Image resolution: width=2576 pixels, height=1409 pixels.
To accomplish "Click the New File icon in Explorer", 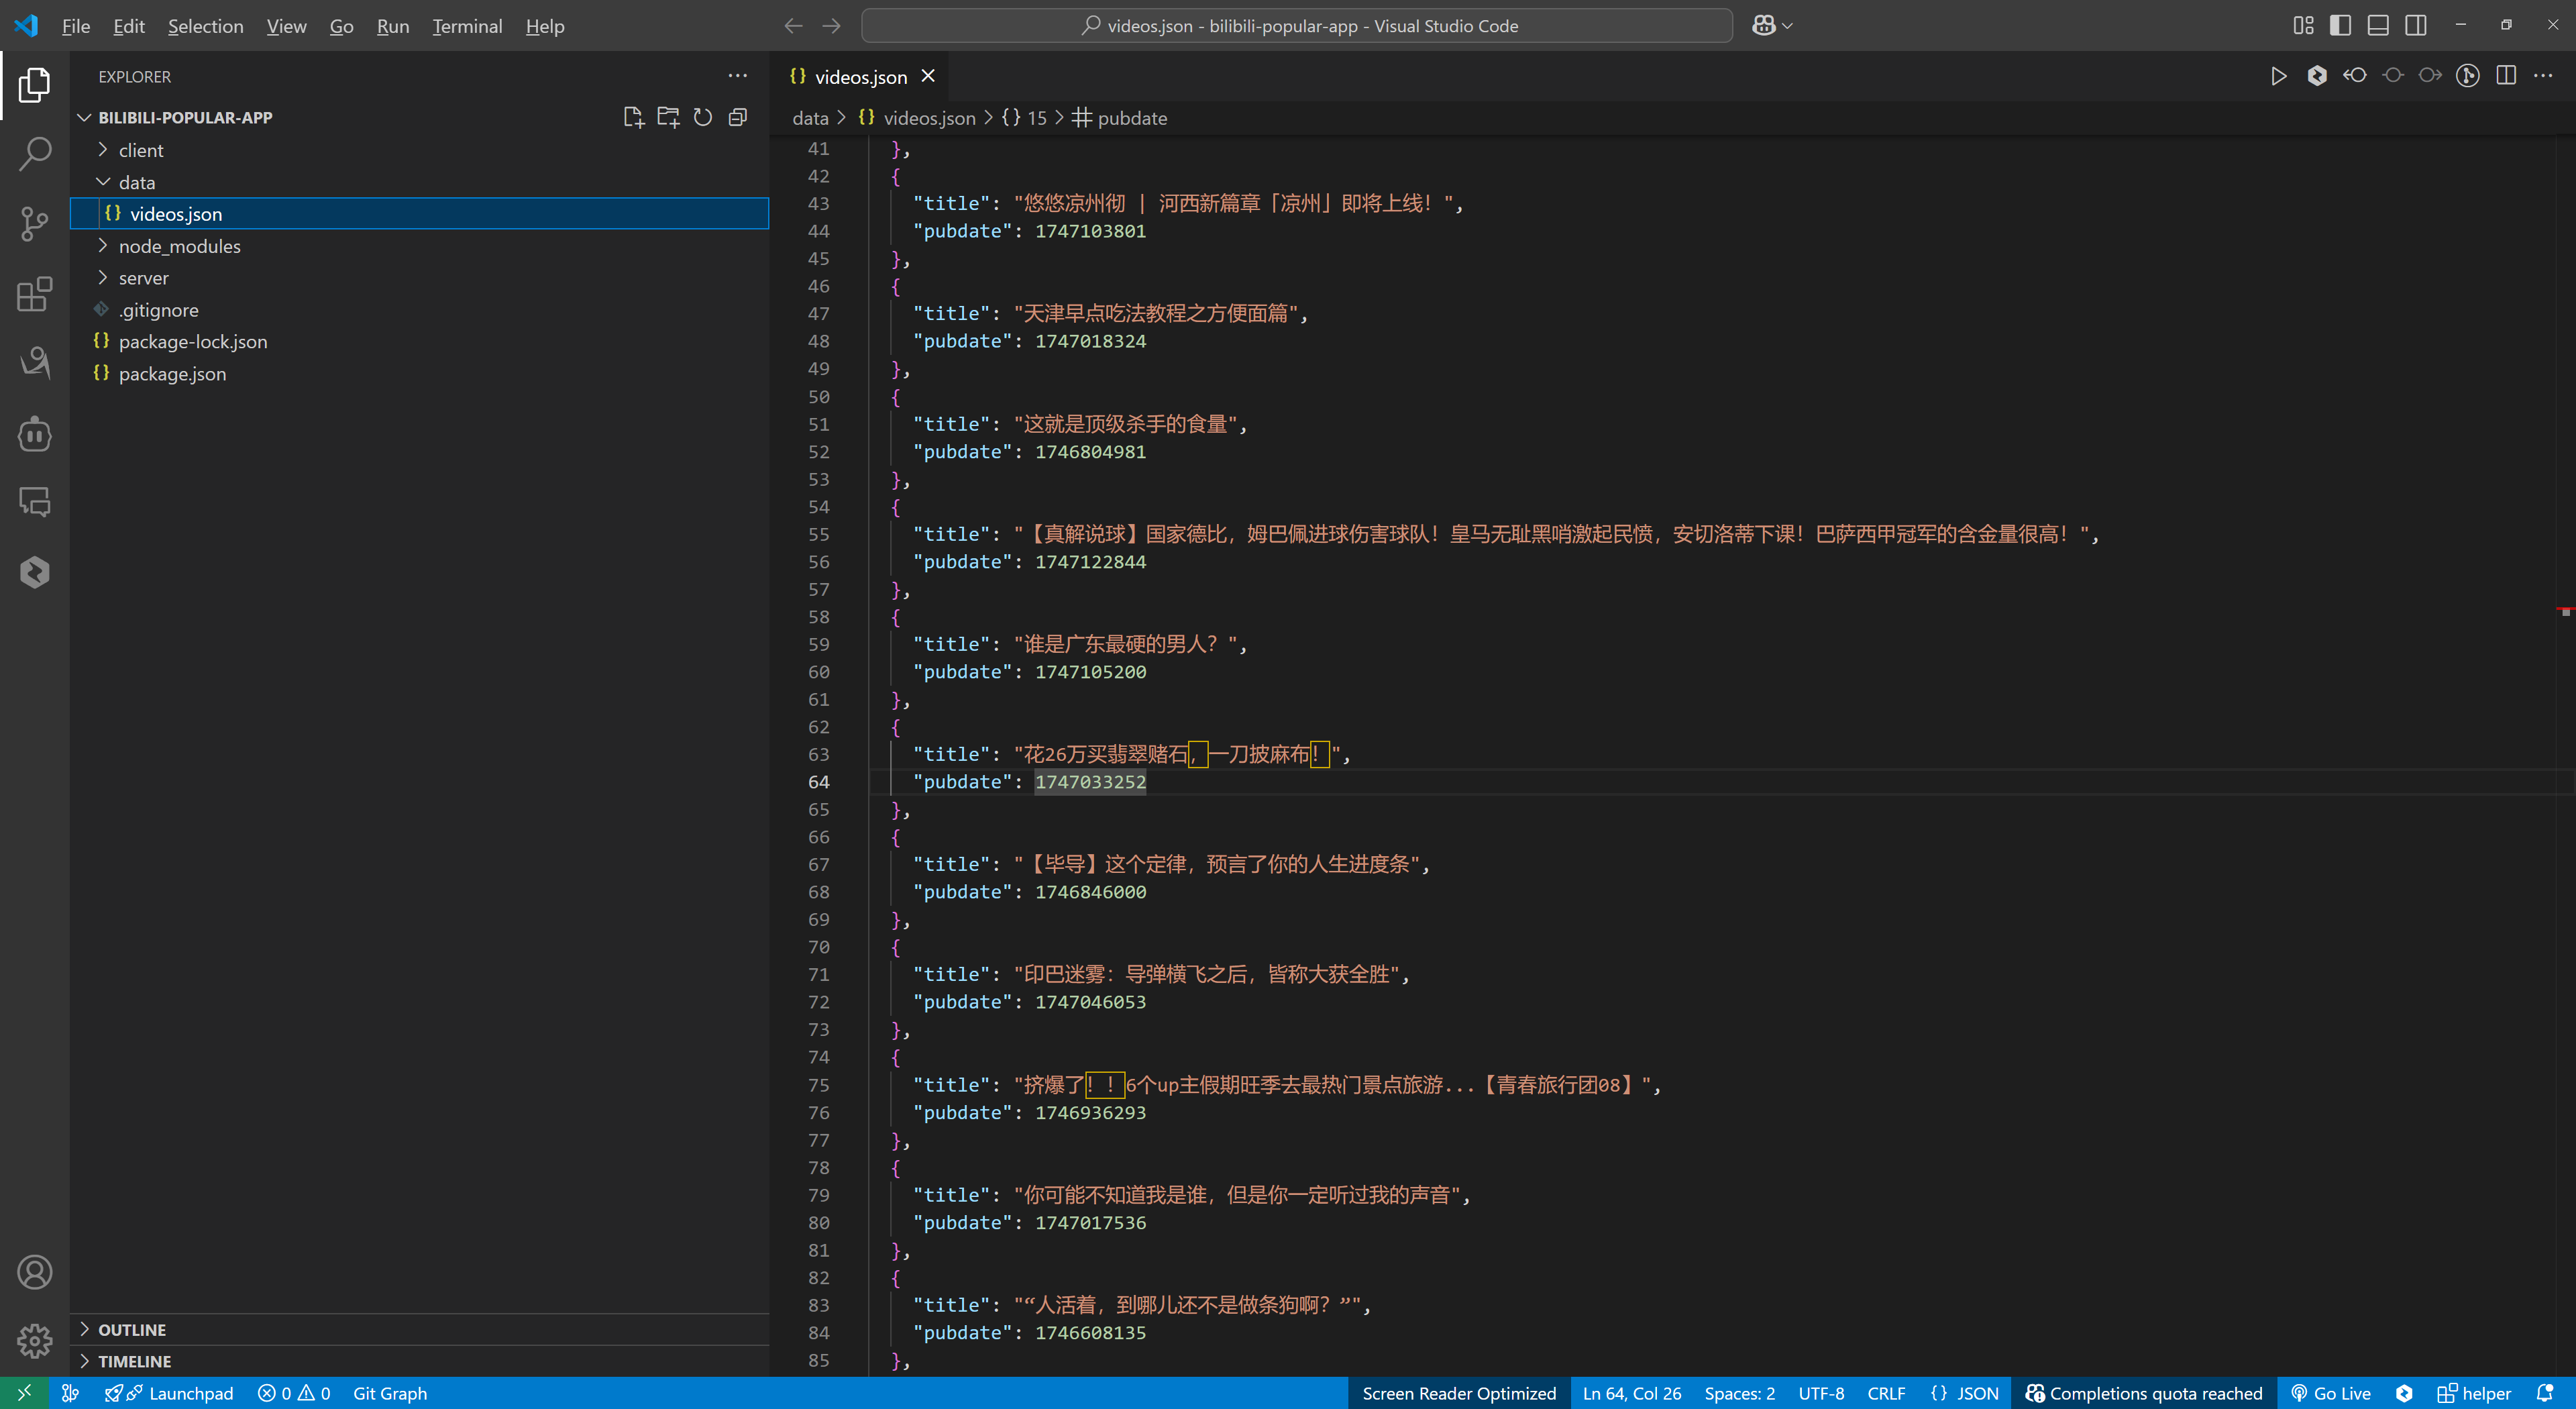I will 633,117.
